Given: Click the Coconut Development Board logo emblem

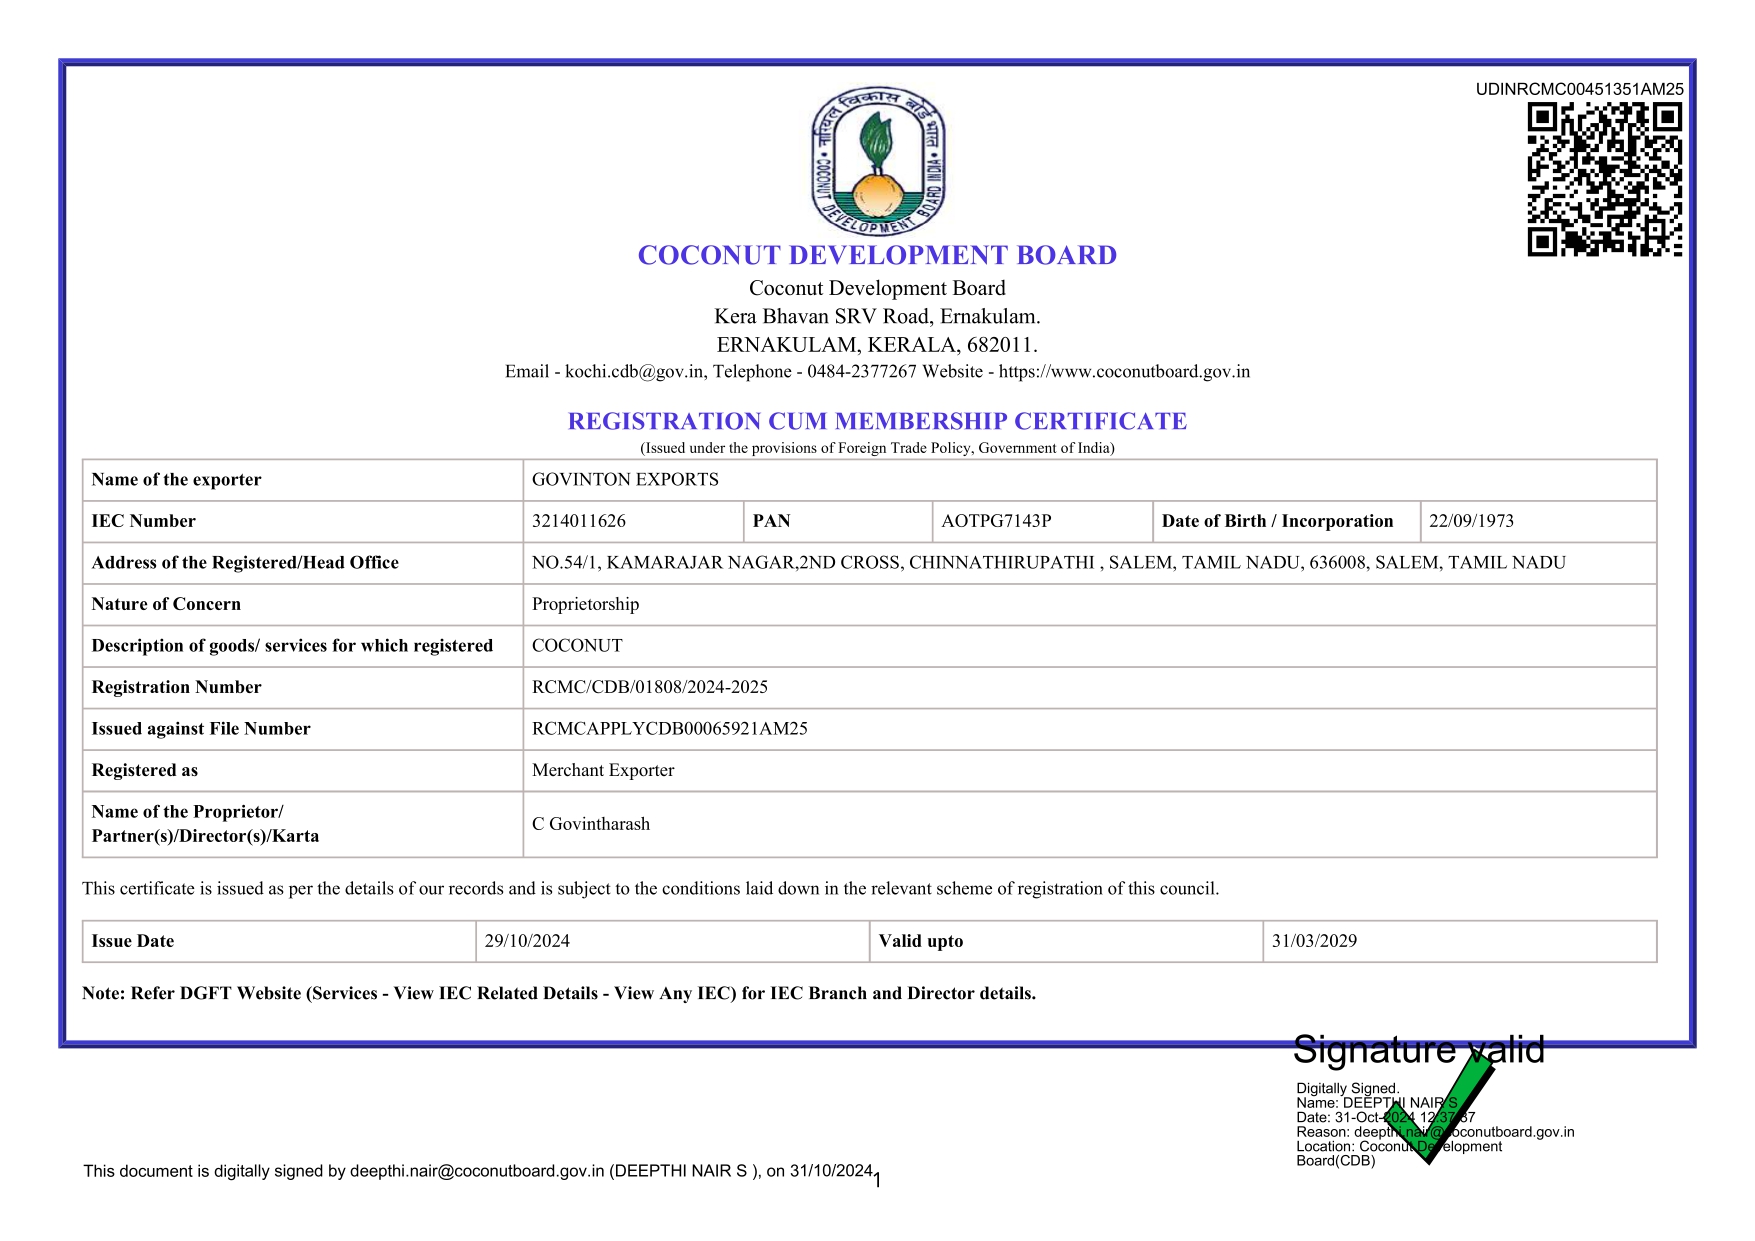Looking at the screenshot, I should (877, 161).
